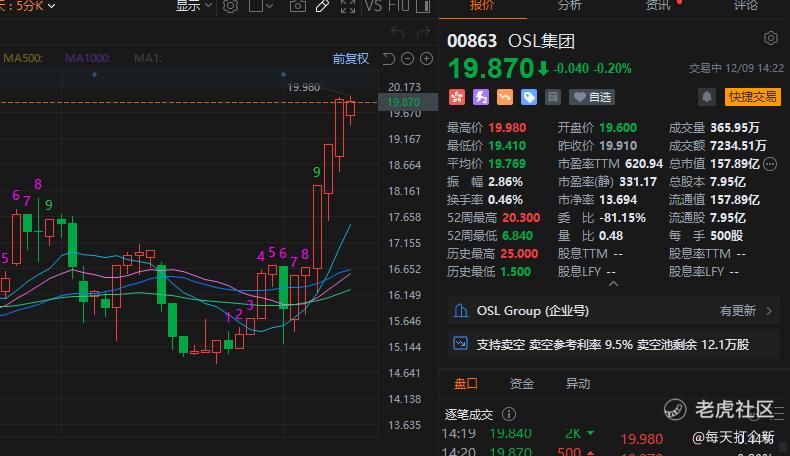The width and height of the screenshot is (790, 456).
Task: Select the 资金 capital flow tab
Action: (x=521, y=383)
